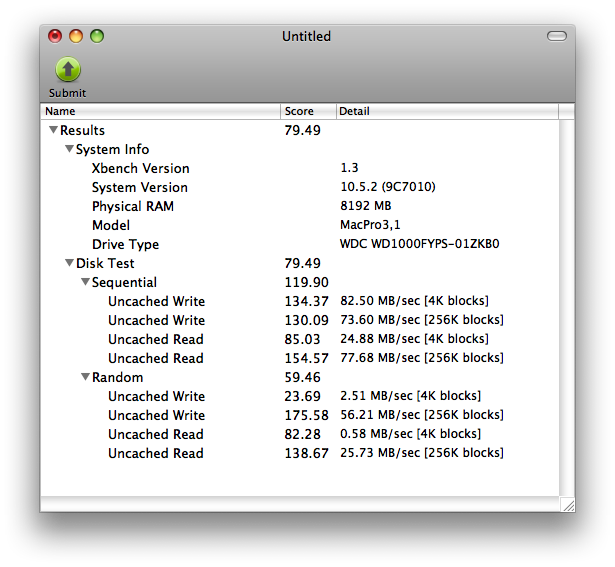Click the detail text 56.21 MB/sec [256K blocks]
615x567 pixels.
[x=422, y=414]
